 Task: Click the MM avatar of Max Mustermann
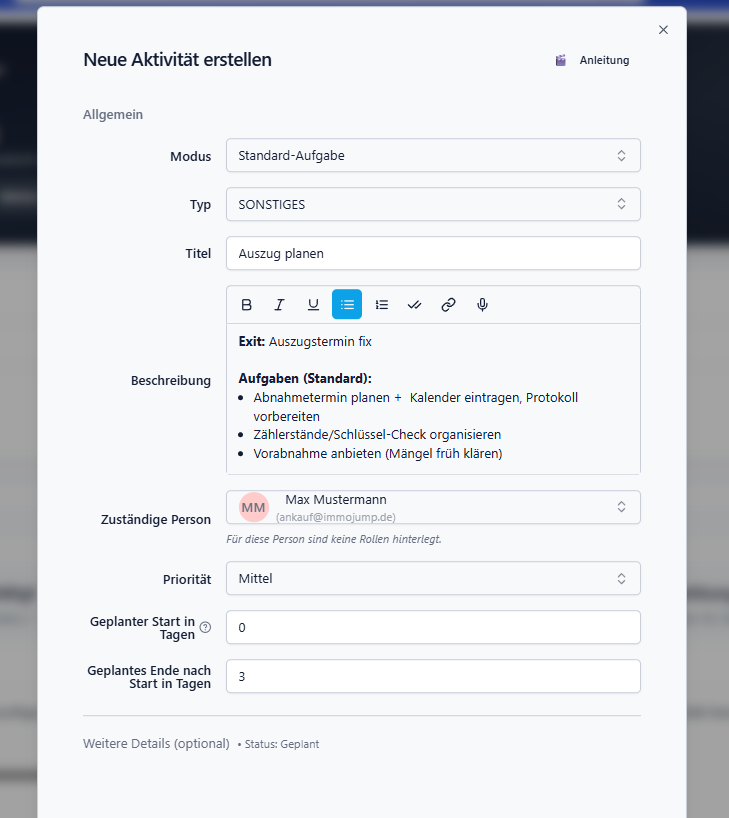tap(252, 507)
